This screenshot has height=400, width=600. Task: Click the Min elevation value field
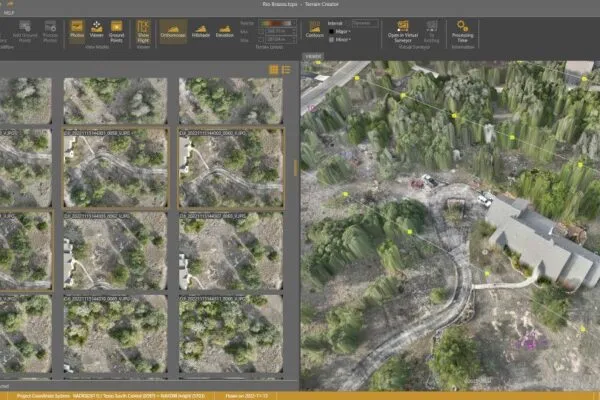280,39
